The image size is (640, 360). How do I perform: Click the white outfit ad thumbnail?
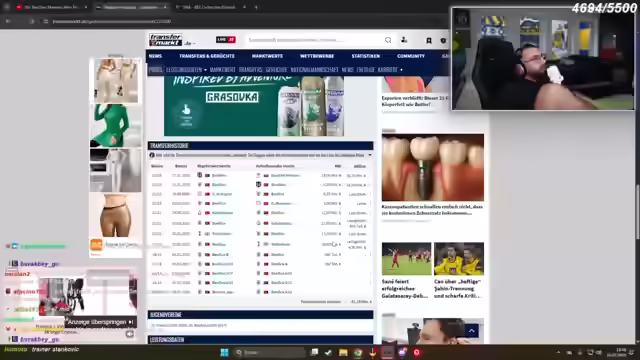point(116,170)
